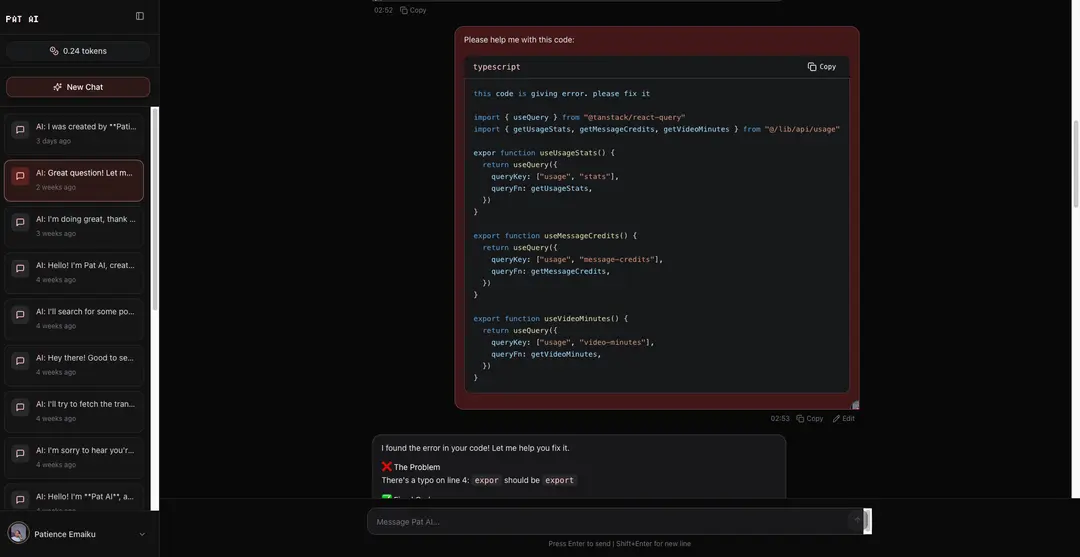Click the 'AI: I'm sorry to hear' chat icon

21,453
